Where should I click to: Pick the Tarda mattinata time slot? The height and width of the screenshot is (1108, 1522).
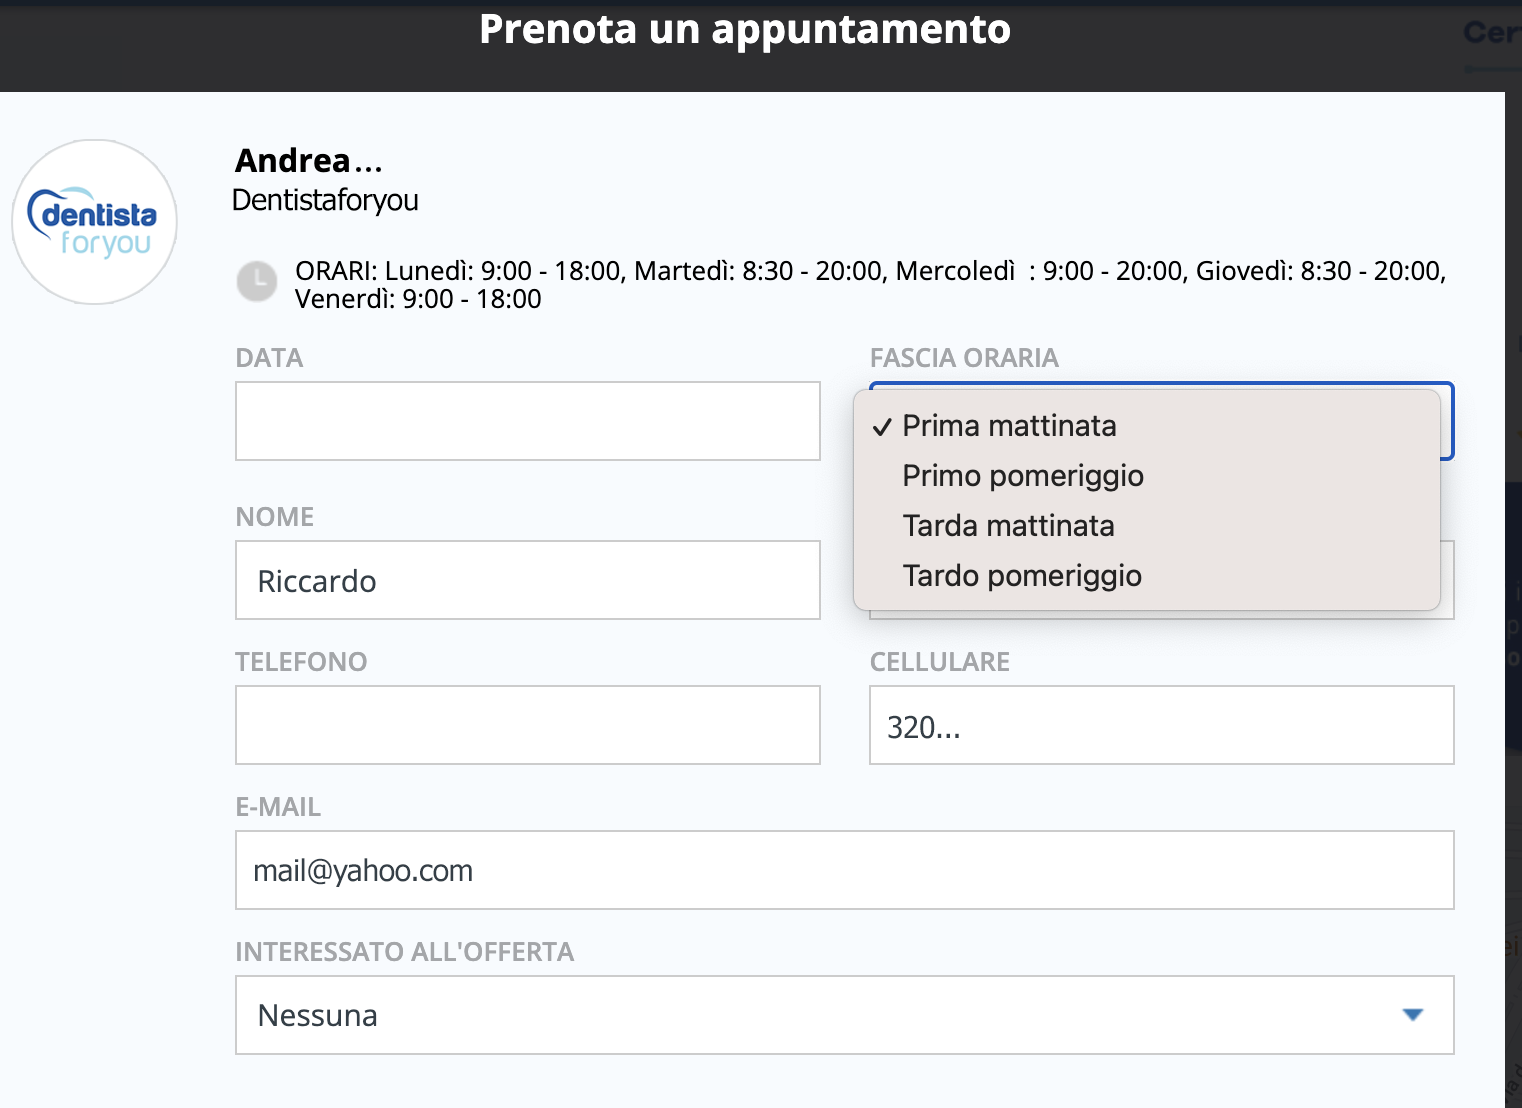point(1007,526)
